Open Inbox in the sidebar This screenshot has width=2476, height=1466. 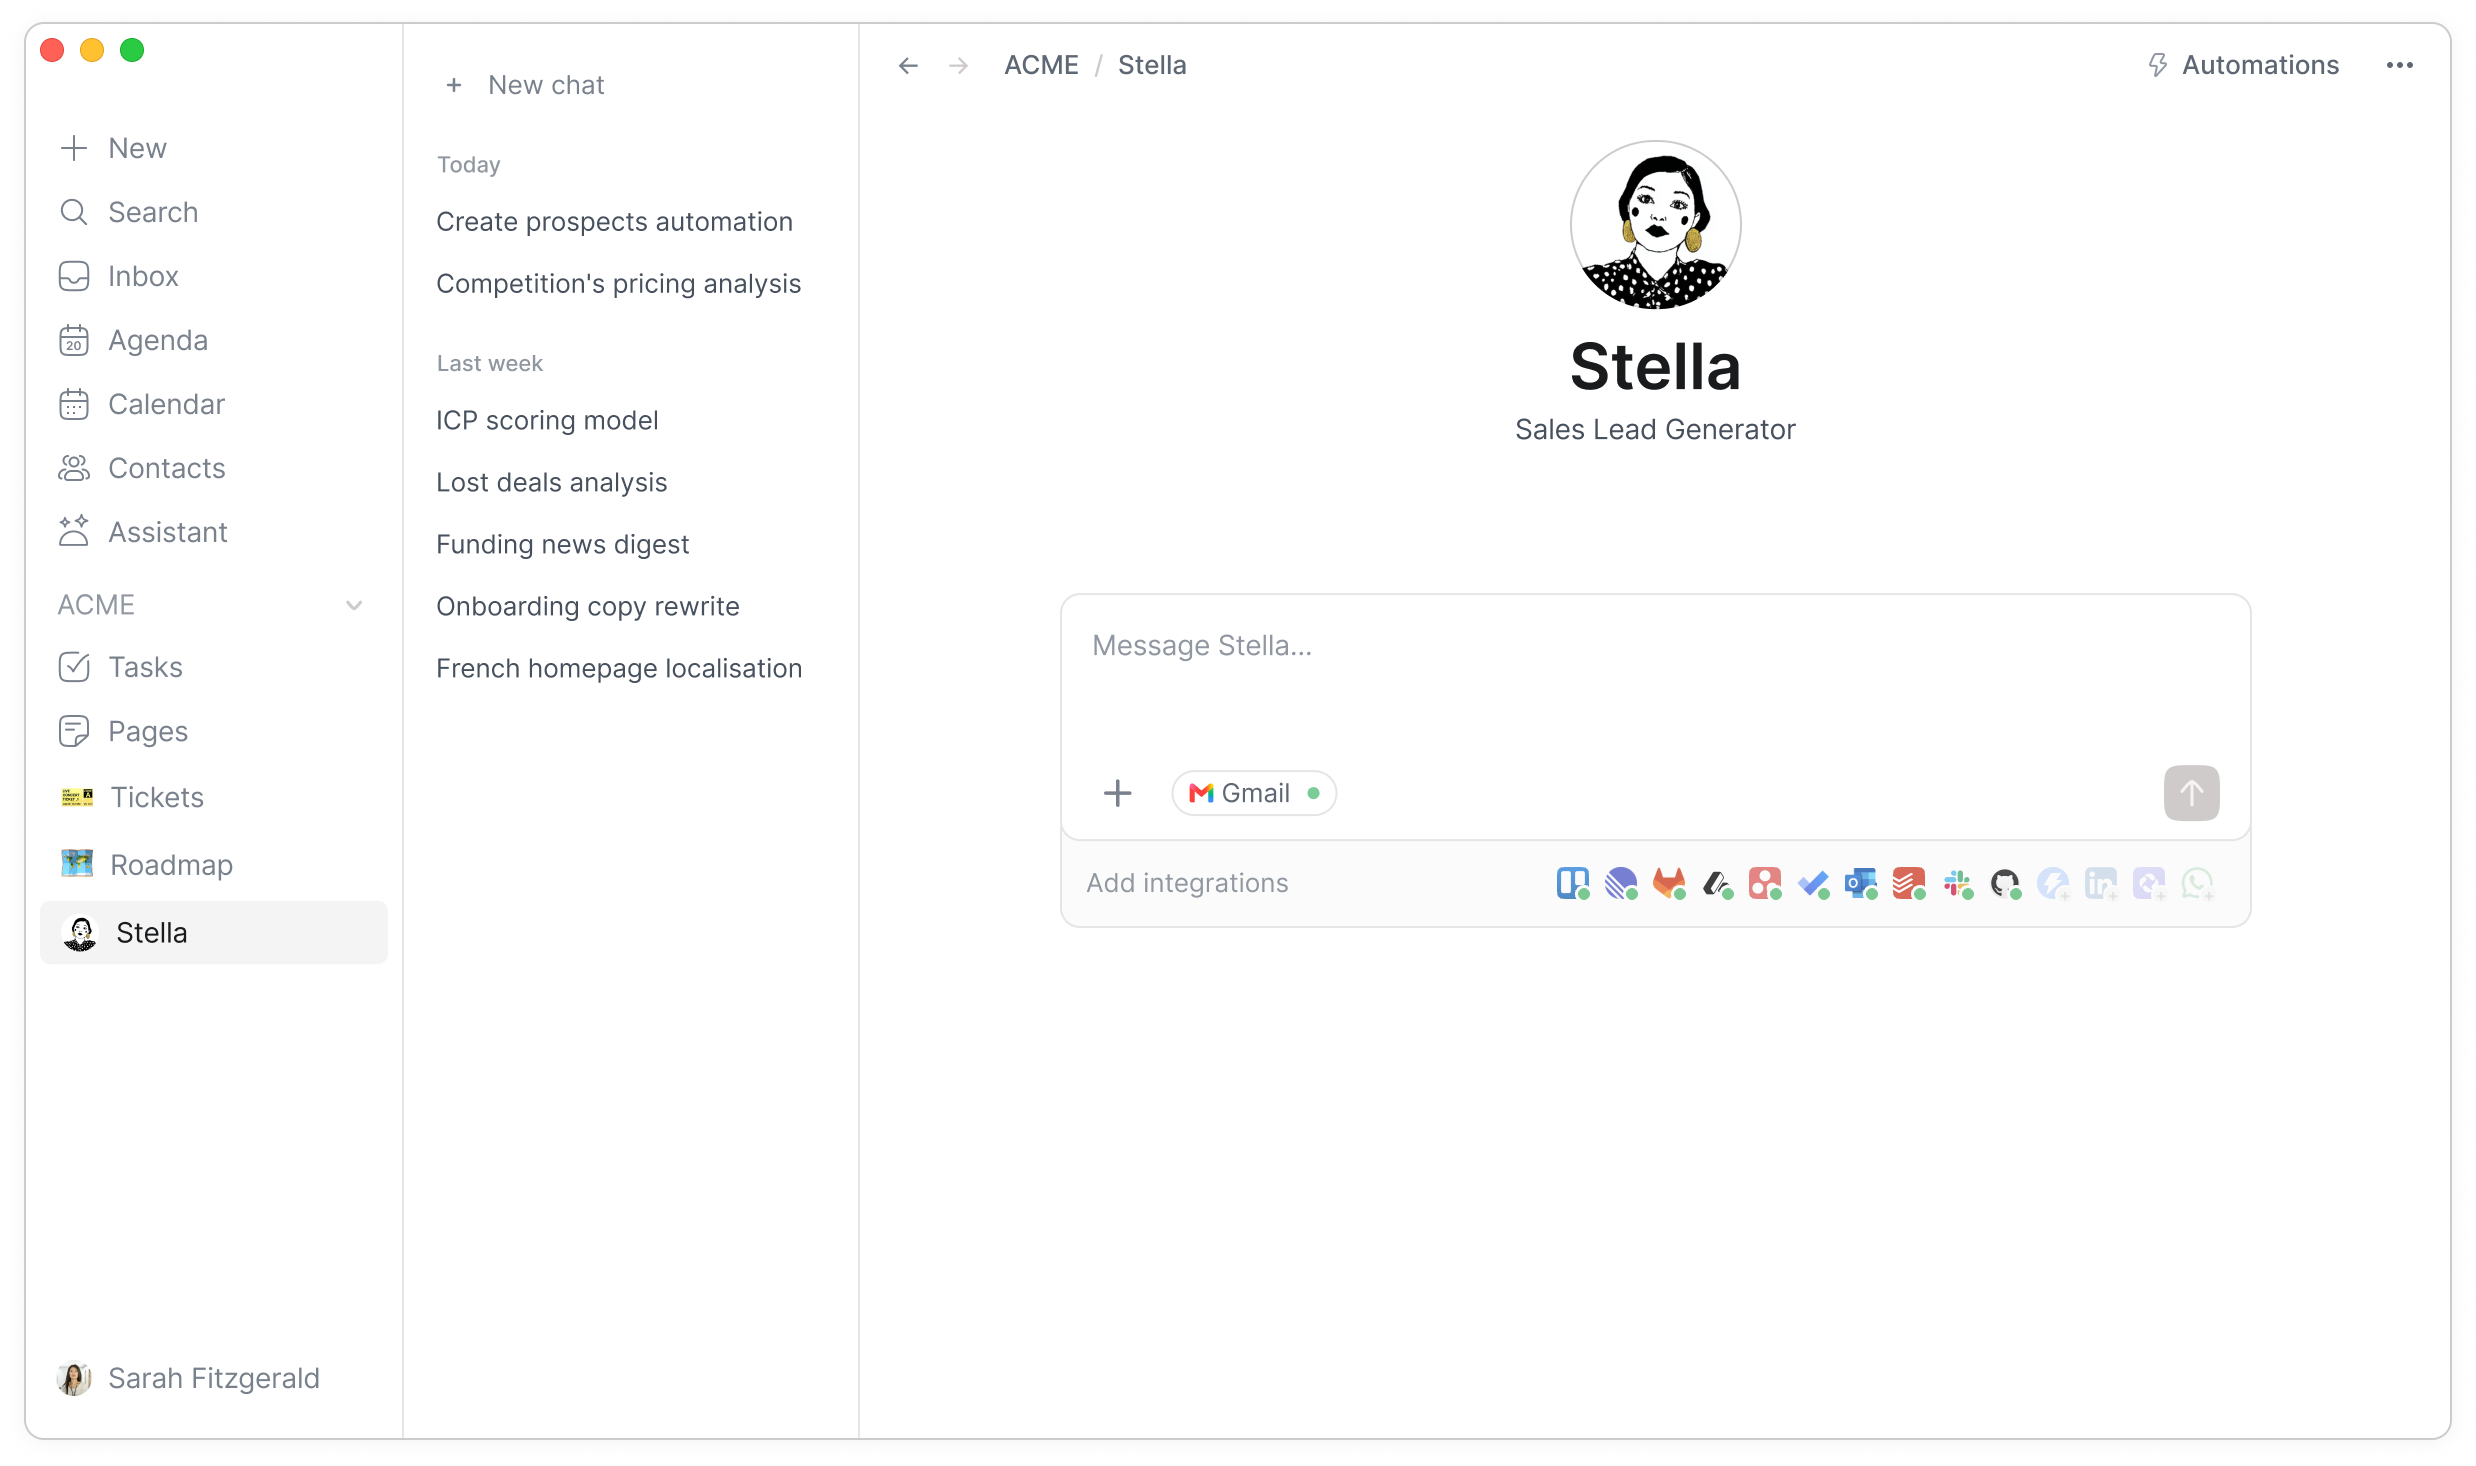tap(213, 276)
